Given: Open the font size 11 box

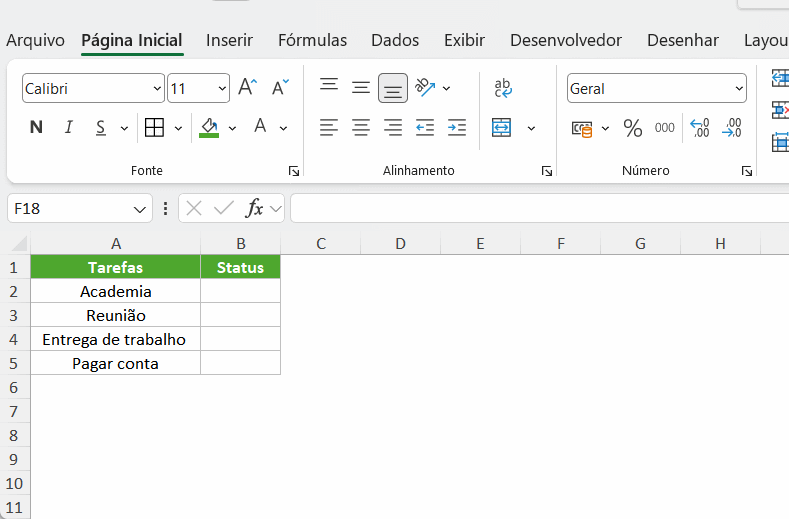Looking at the screenshot, I should (x=198, y=88).
